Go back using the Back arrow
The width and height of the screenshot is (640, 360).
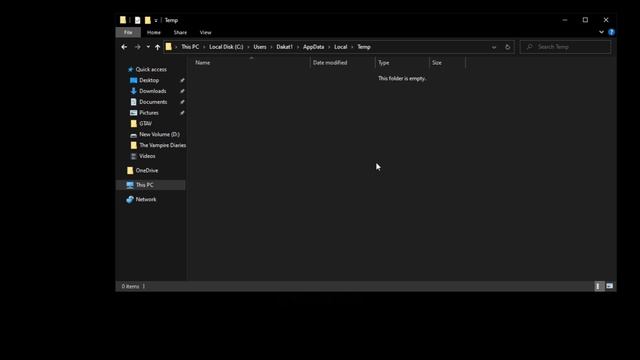pyautogui.click(x=124, y=47)
